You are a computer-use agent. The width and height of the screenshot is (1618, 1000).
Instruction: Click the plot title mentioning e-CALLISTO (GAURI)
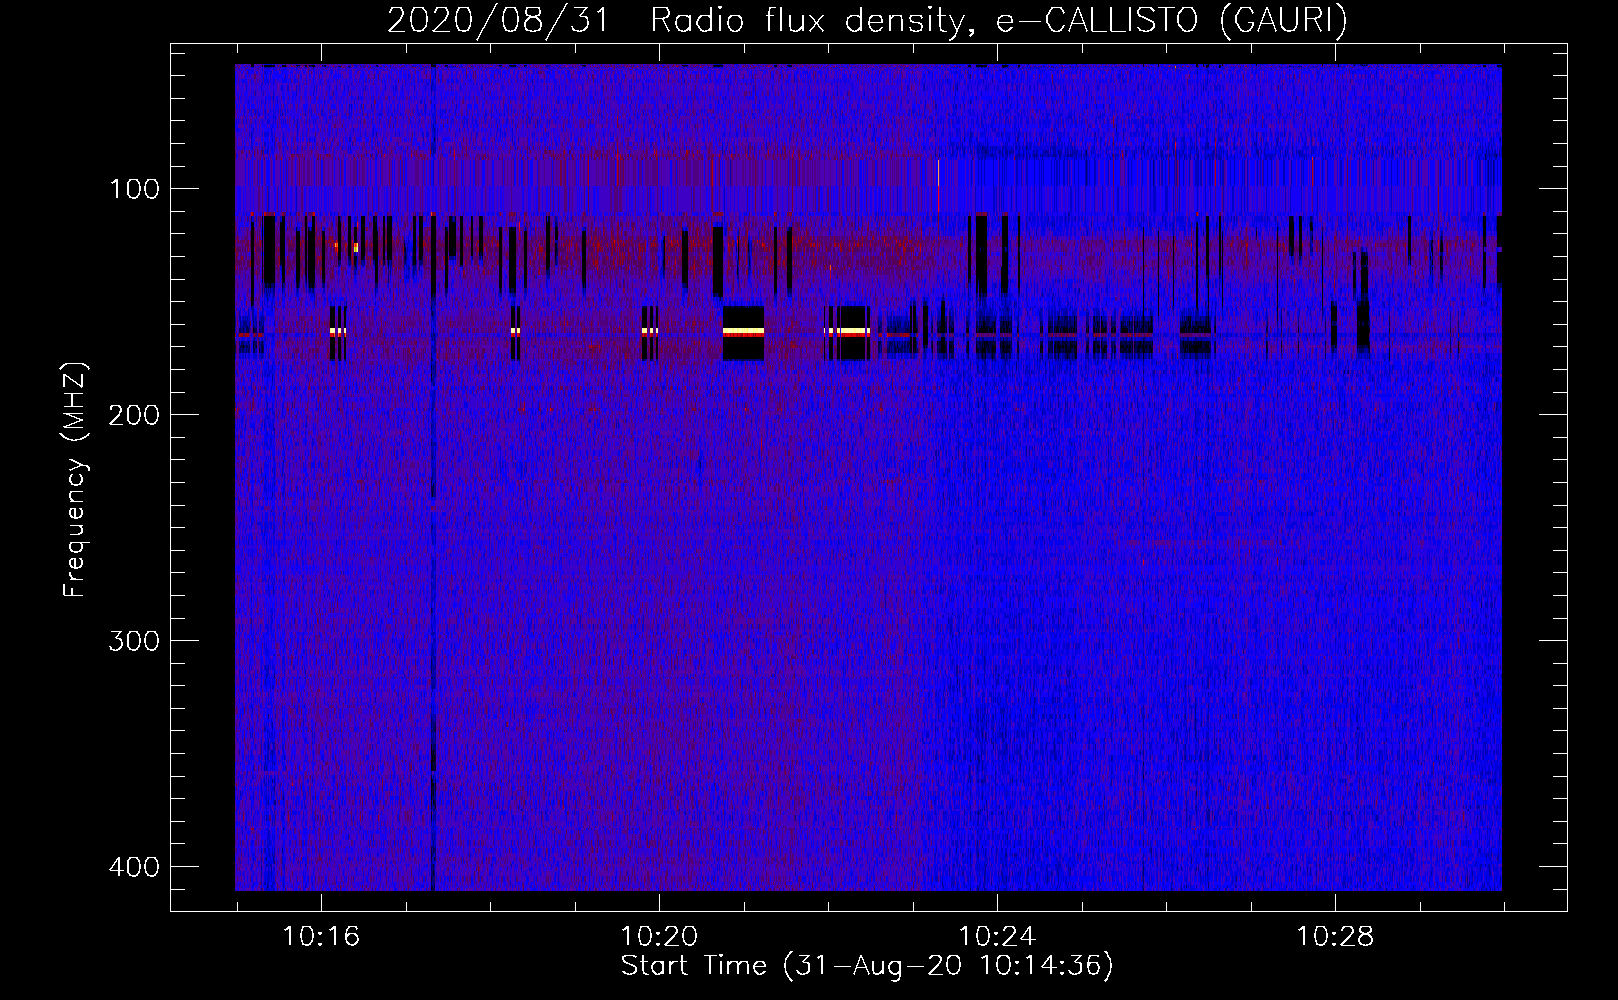tap(867, 20)
